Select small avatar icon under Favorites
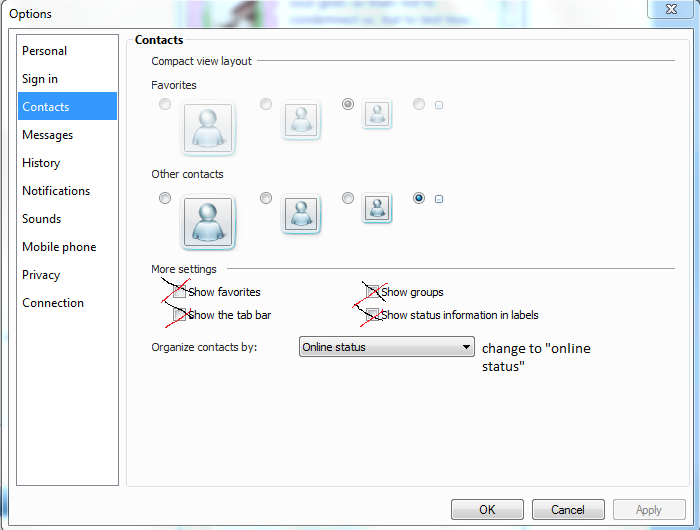Screen dimensions: 700x530 tap(377, 114)
